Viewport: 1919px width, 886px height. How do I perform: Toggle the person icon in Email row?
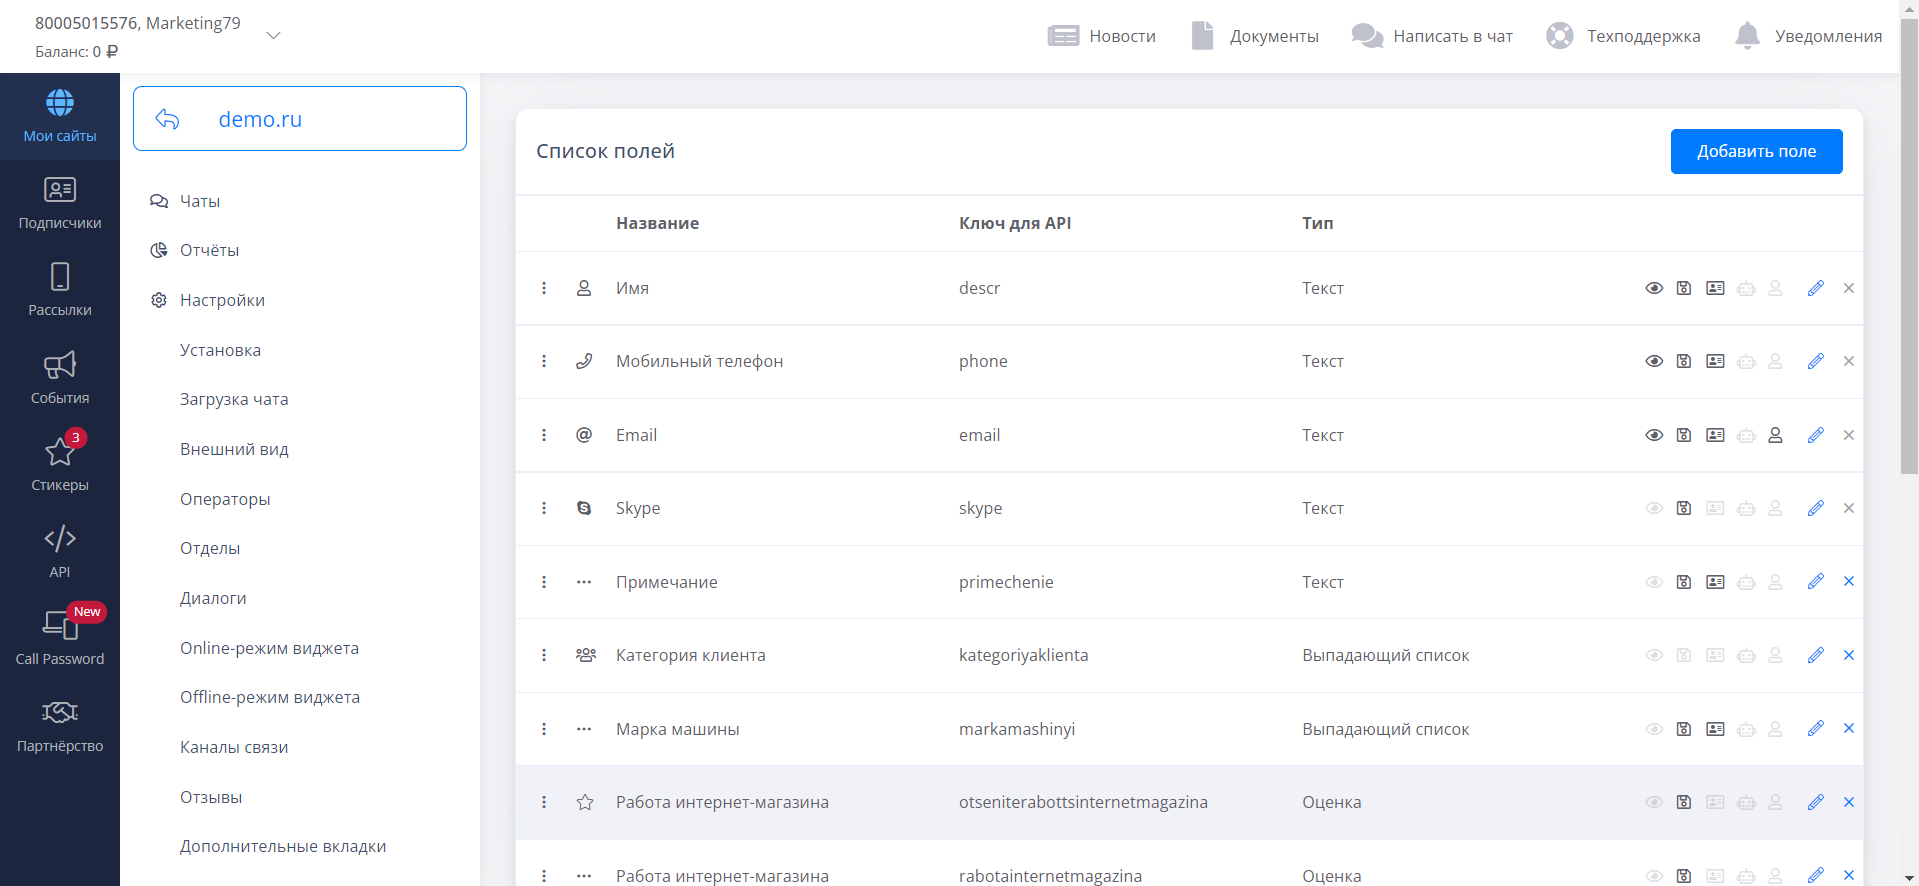click(1775, 435)
